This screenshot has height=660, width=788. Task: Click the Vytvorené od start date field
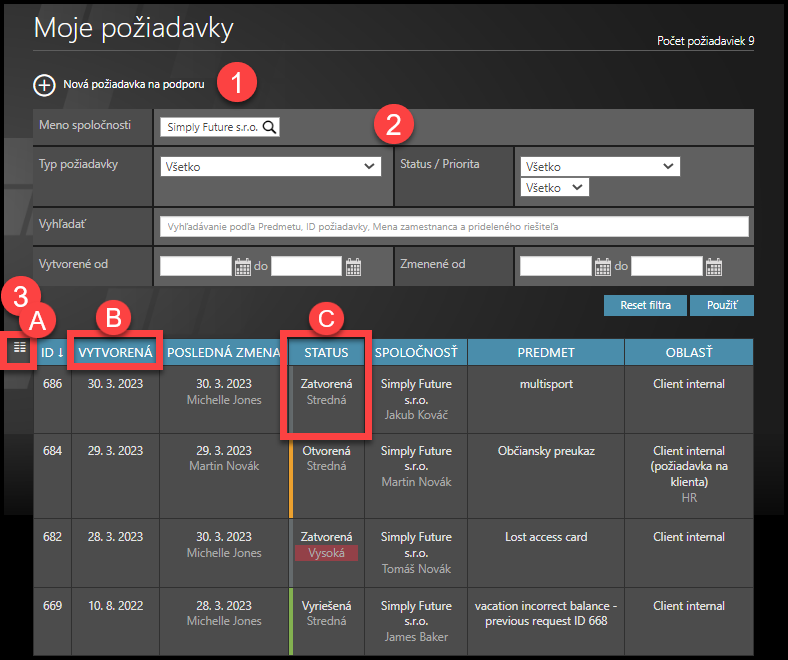coord(196,266)
